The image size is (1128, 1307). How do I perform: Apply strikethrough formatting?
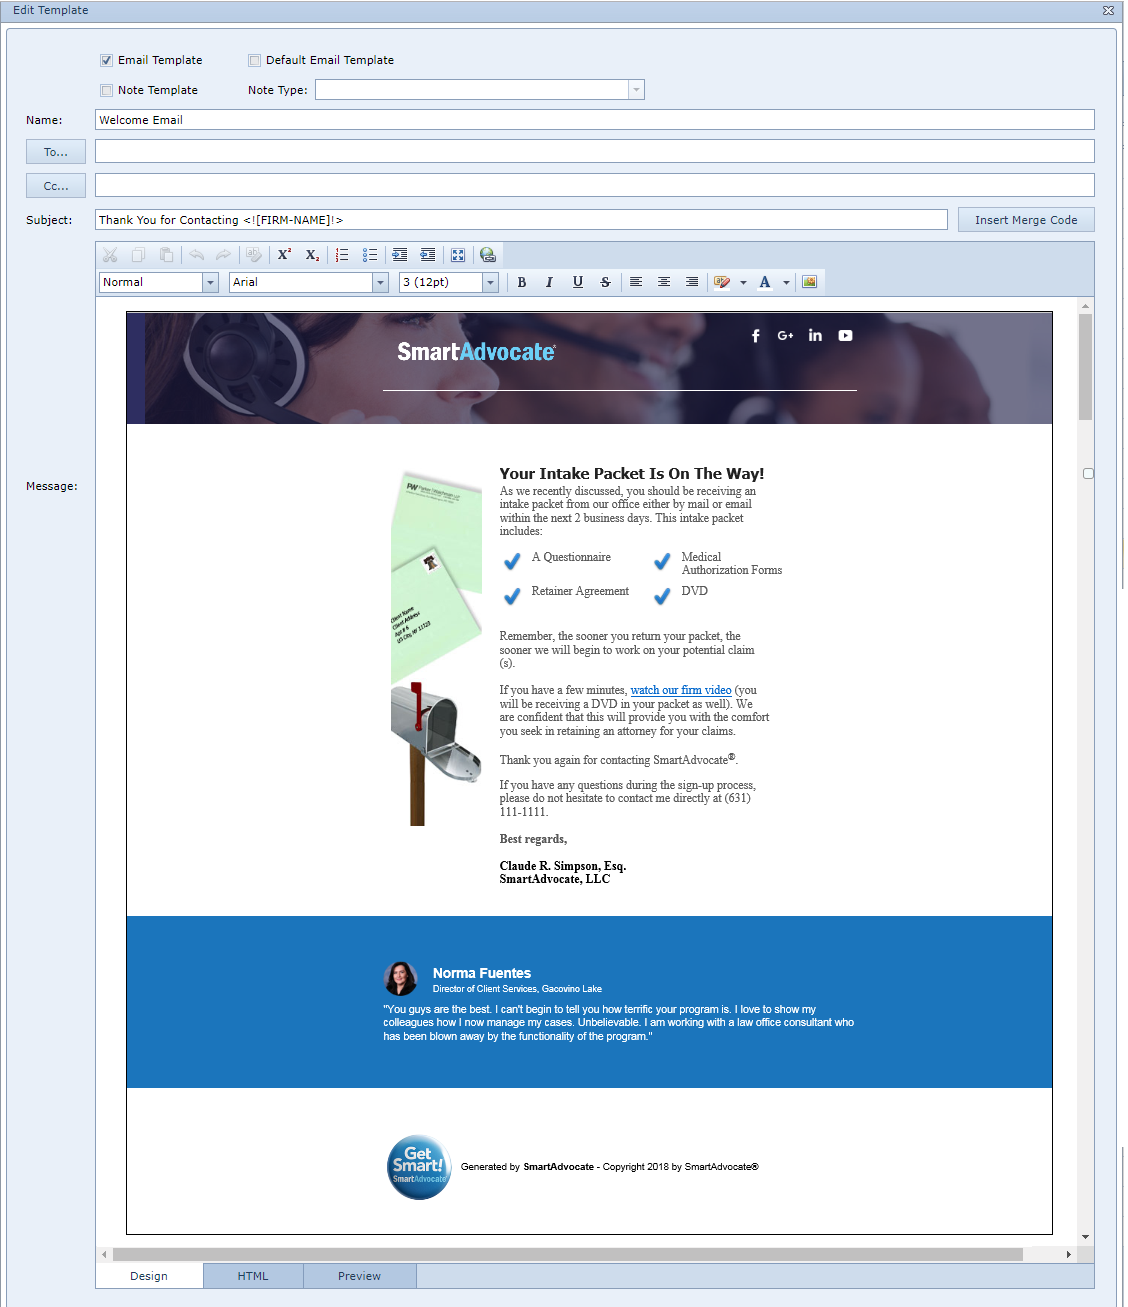[x=605, y=282]
